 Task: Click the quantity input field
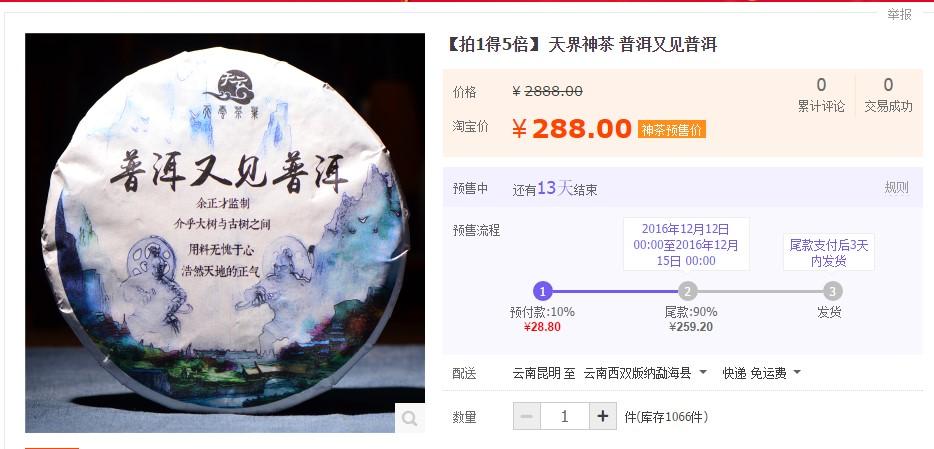point(565,416)
